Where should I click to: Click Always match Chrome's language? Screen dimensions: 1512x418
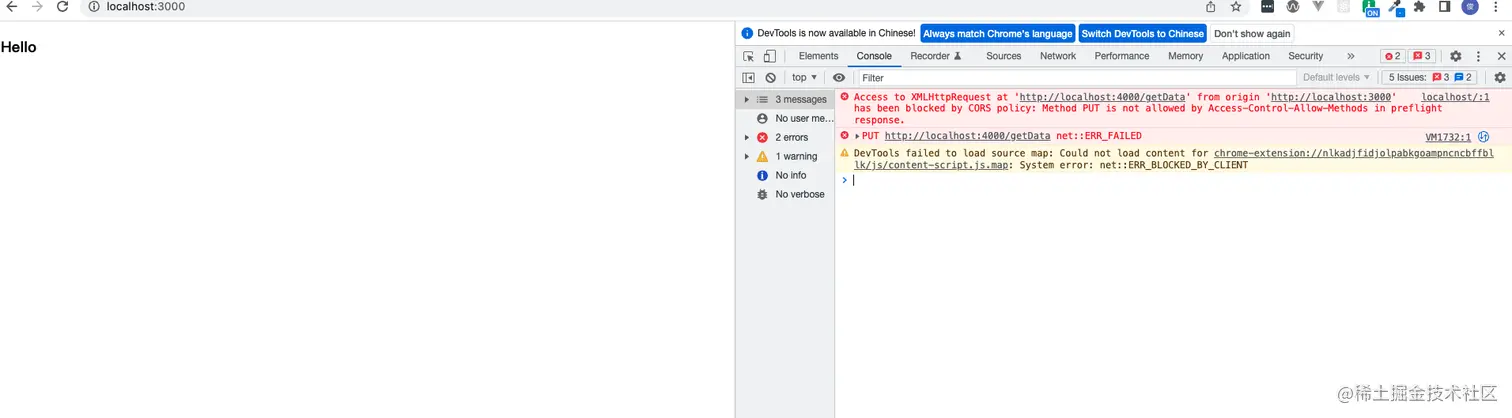tap(998, 33)
